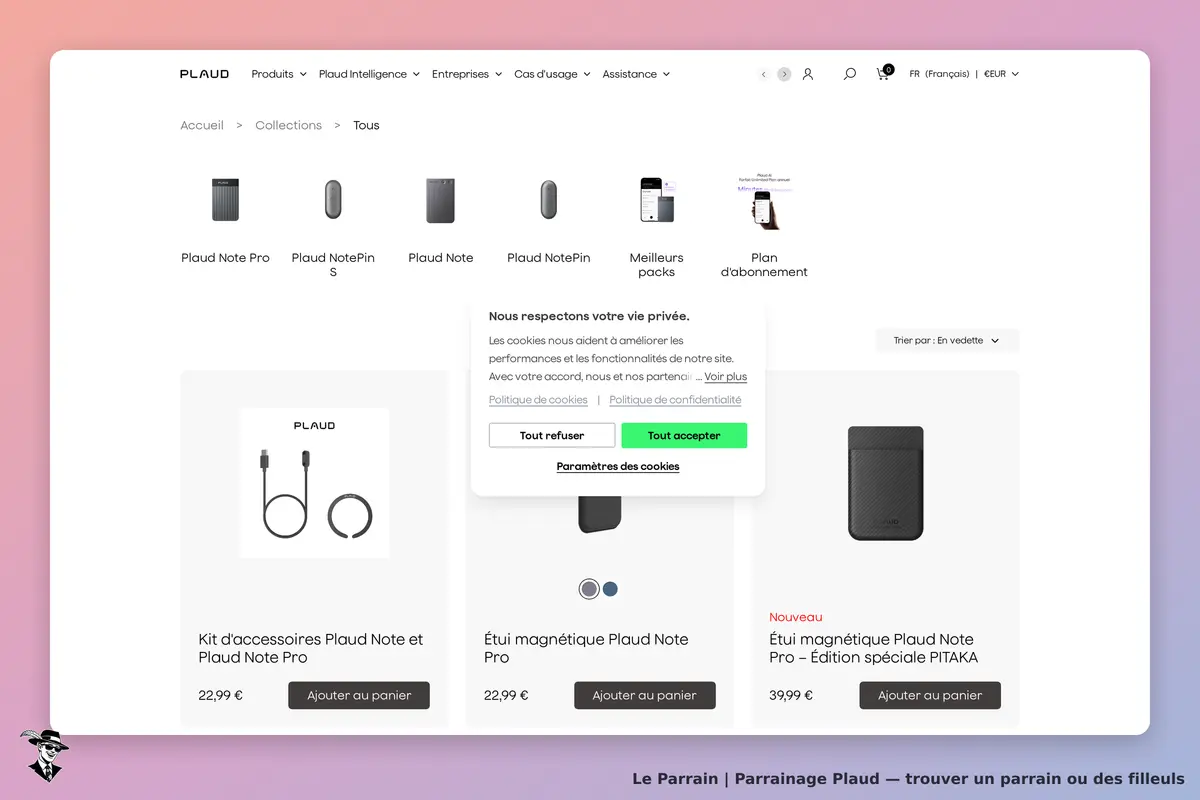Image resolution: width=1200 pixels, height=800 pixels.
Task: Open Paramètres des cookies link
Action: (618, 467)
